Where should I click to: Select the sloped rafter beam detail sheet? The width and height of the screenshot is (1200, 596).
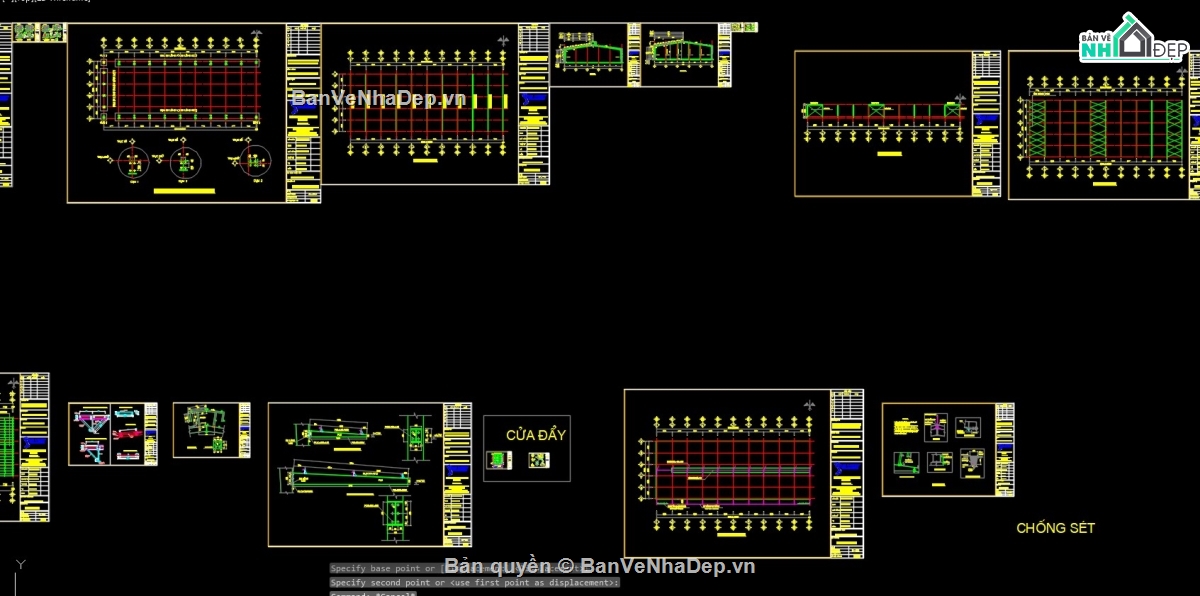click(356, 474)
